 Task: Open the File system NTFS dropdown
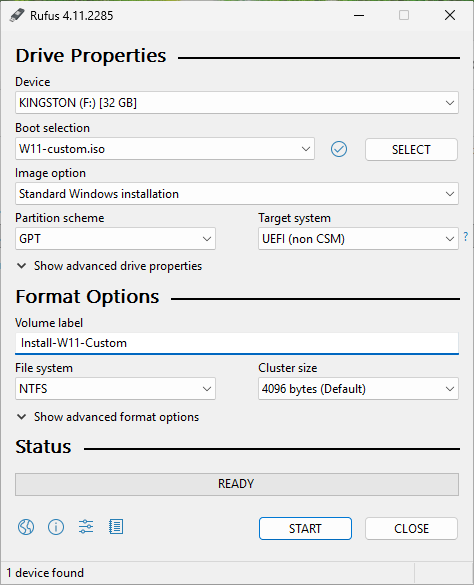(x=115, y=389)
